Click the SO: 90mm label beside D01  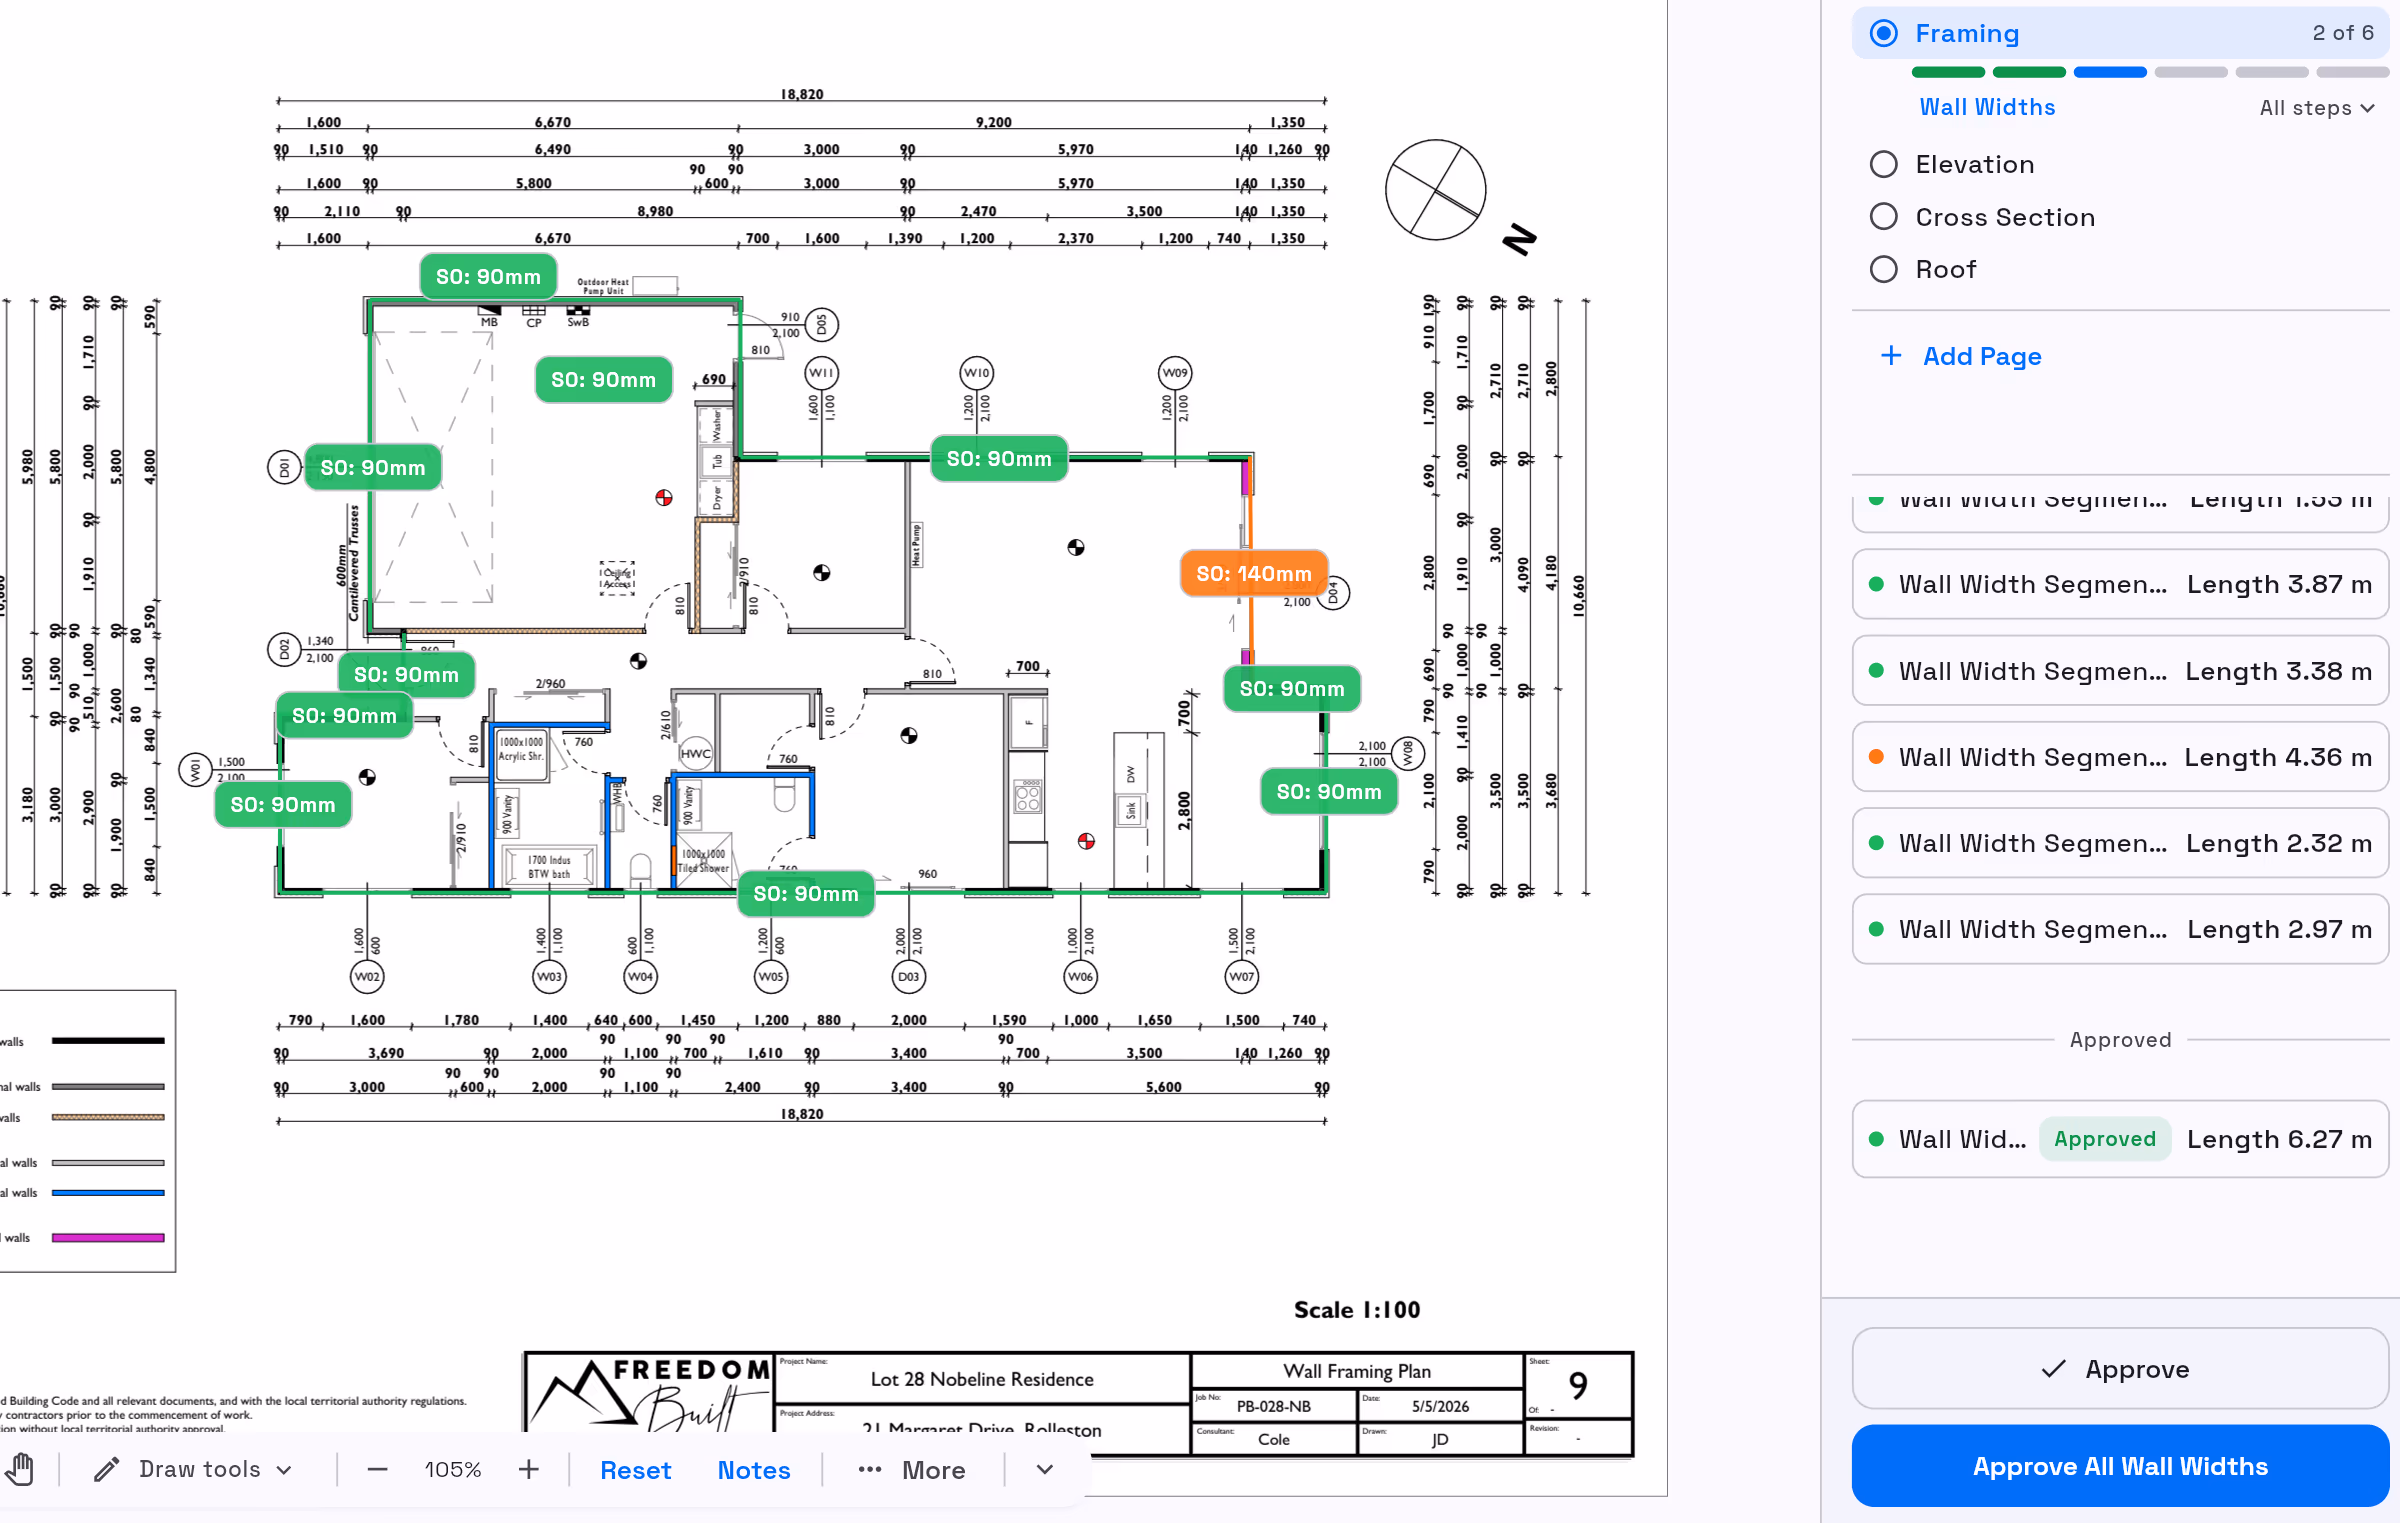tap(372, 467)
